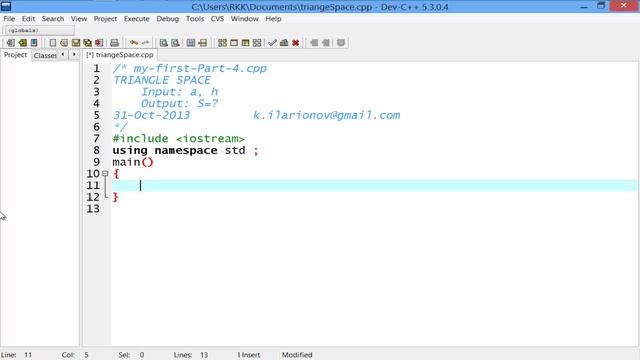Screen dimensions: 640x360
Task: Click the red X toolbar icon
Action: click(296, 42)
